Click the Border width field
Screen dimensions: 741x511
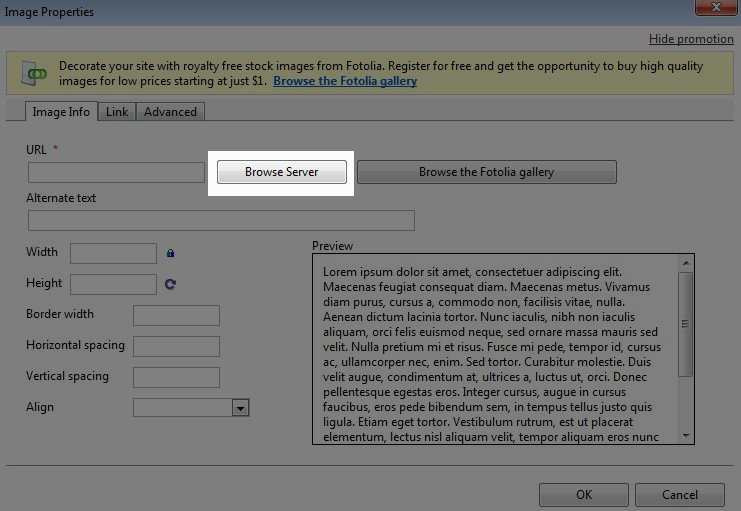176,315
